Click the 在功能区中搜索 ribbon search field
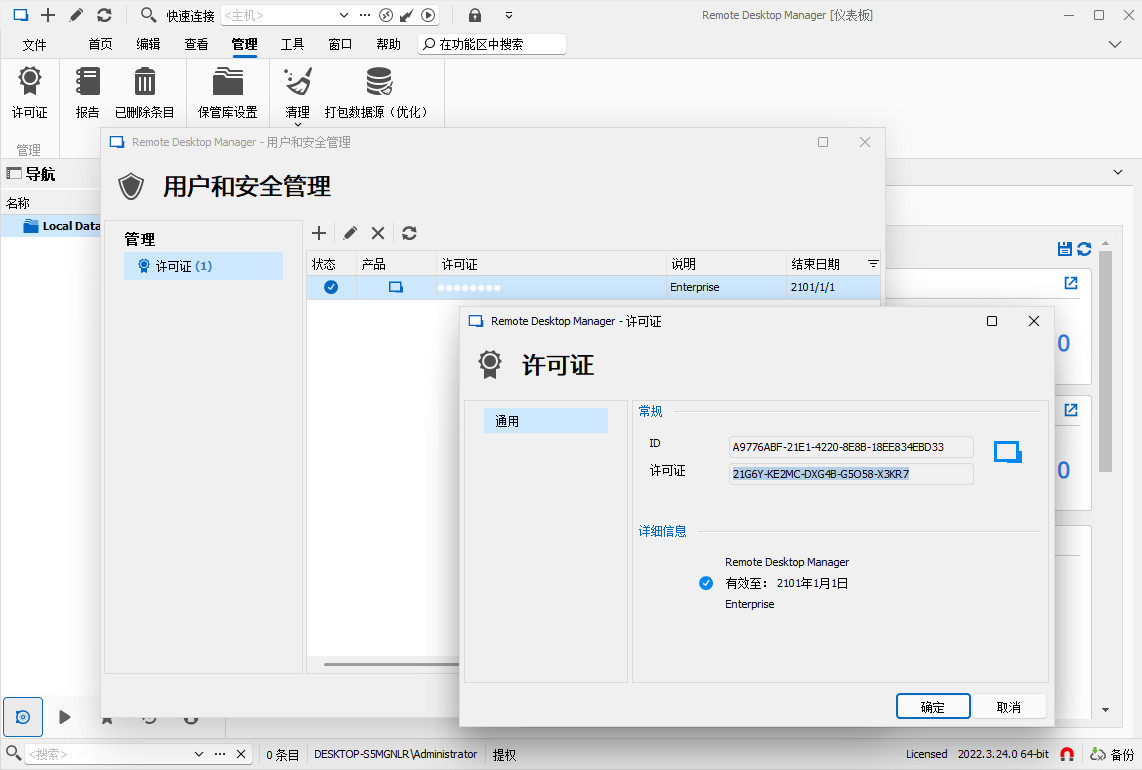1142x770 pixels. 492,44
